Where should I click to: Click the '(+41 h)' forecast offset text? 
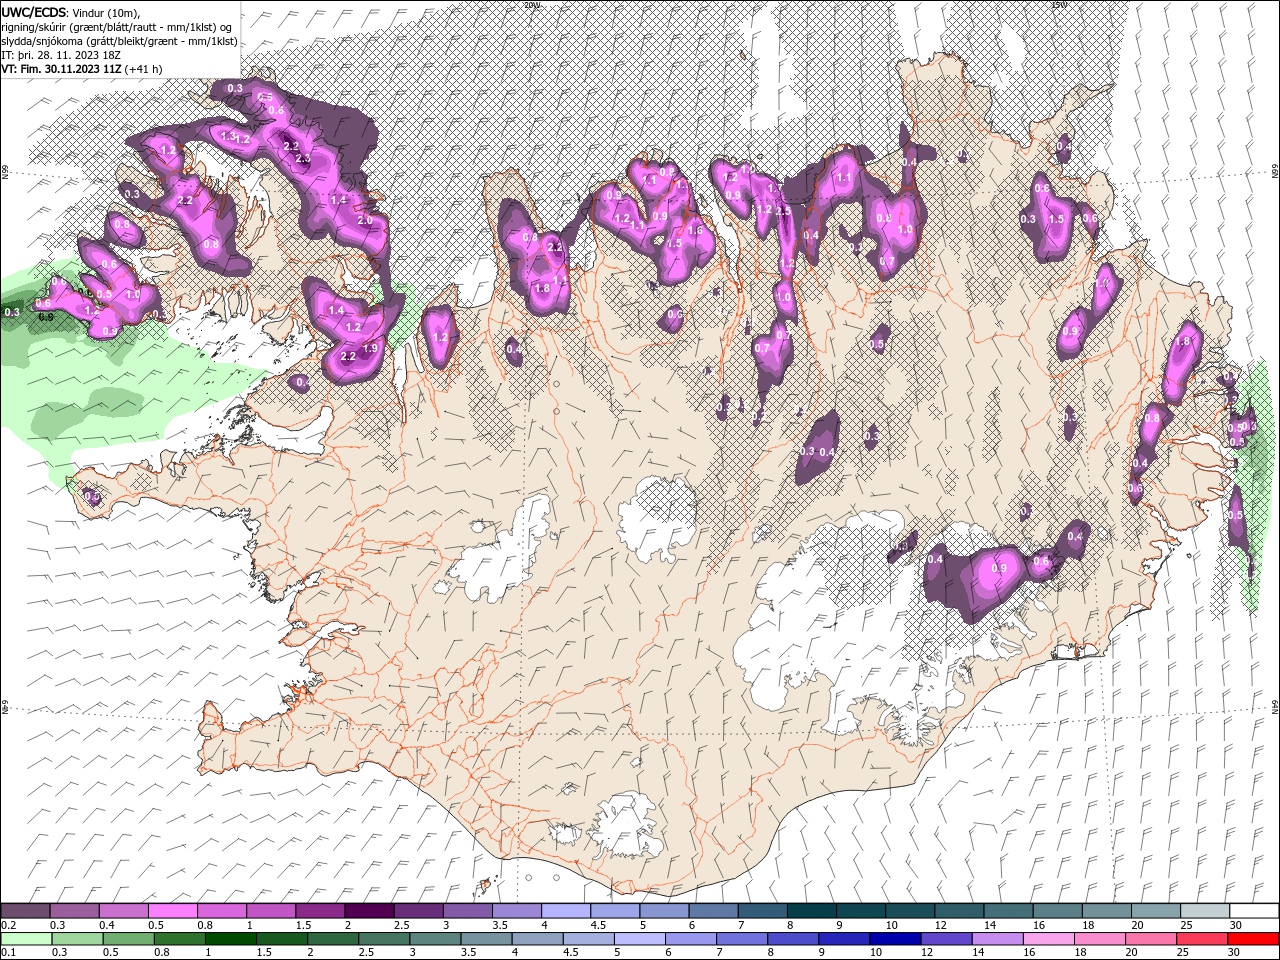pyautogui.click(x=144, y=69)
